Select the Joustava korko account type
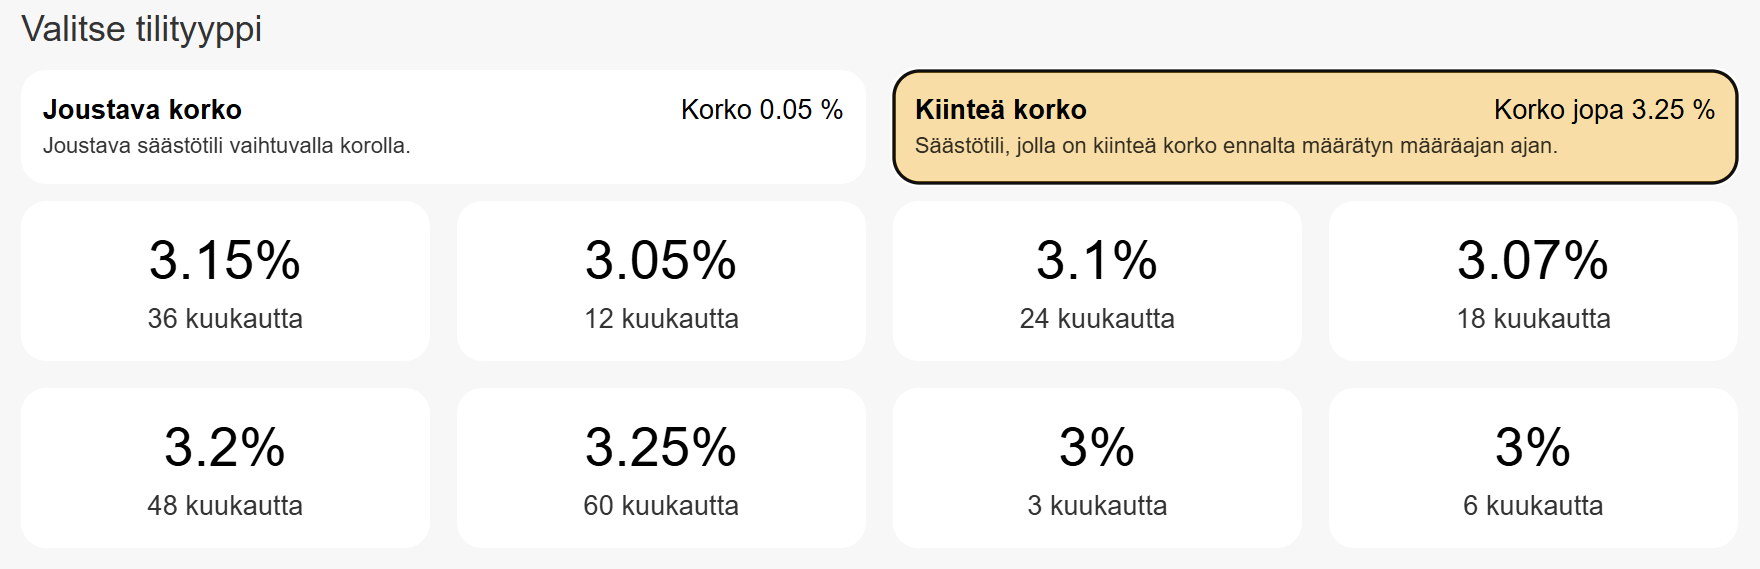Image resolution: width=1760 pixels, height=569 pixels. pyautogui.click(x=443, y=127)
